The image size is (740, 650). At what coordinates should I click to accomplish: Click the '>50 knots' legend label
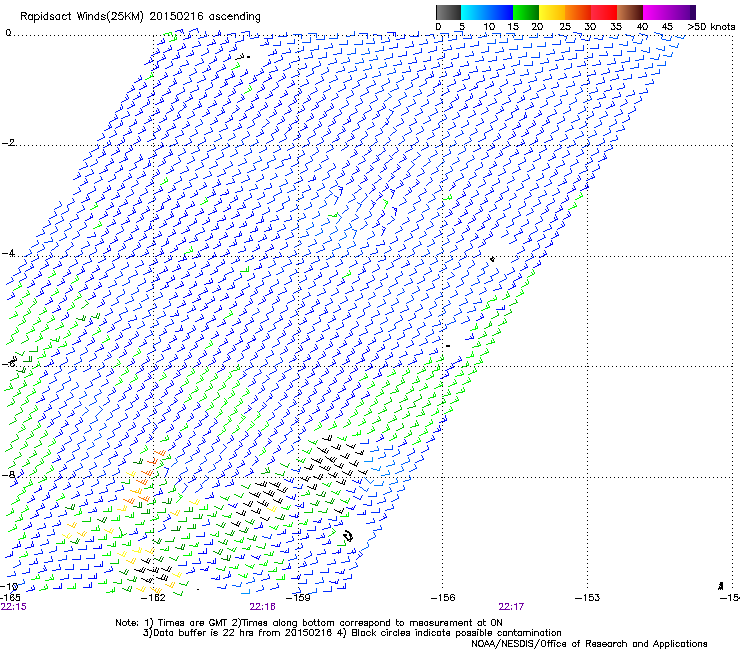coord(711,26)
